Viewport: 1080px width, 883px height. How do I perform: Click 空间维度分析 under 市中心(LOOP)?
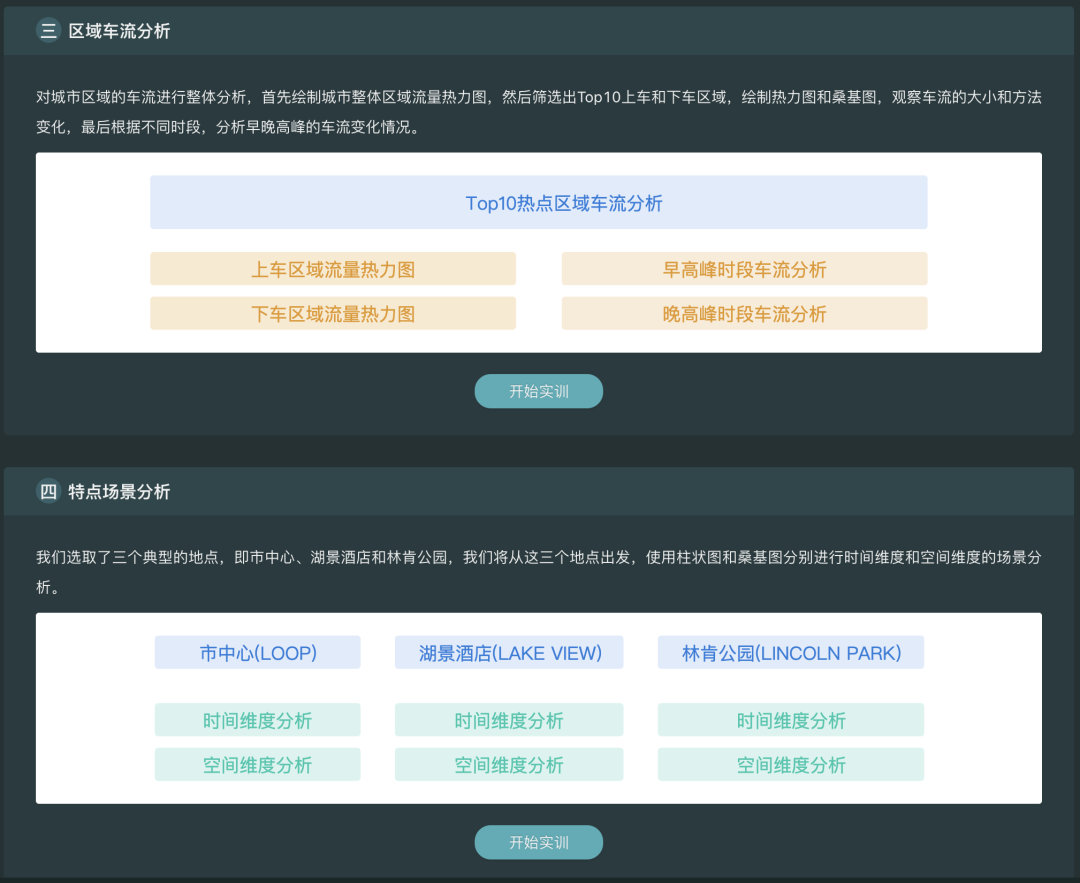click(258, 765)
